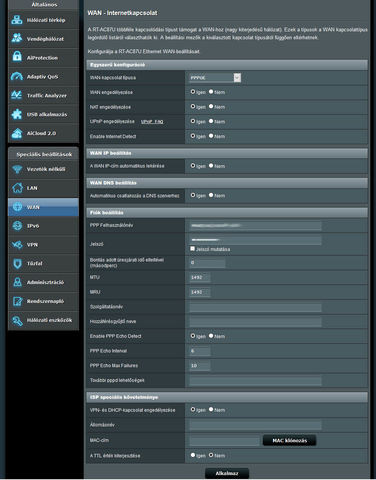Viewport: 376px width, 480px height.
Task: Click the Adminisztráció person icon
Action: (x=17, y=282)
